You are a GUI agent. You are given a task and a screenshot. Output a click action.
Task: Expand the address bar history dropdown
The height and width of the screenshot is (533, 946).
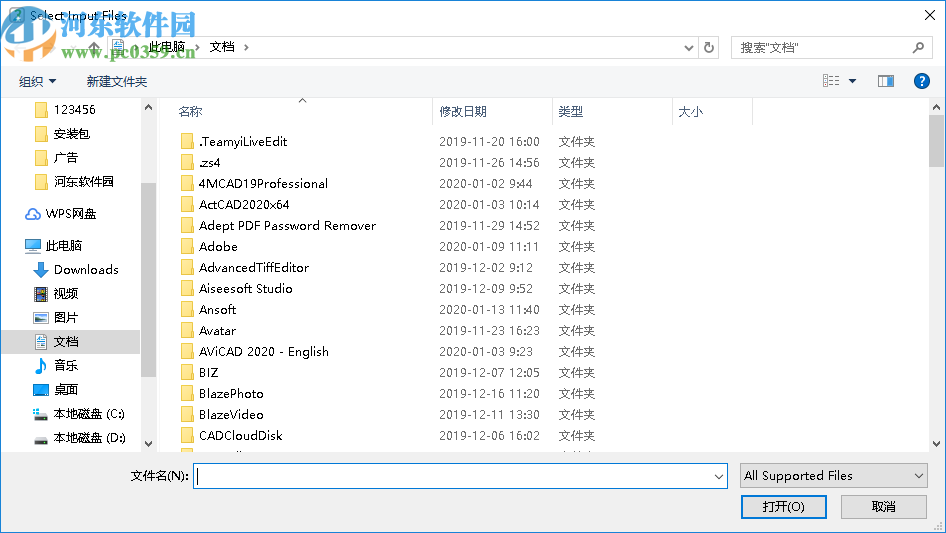coord(688,48)
